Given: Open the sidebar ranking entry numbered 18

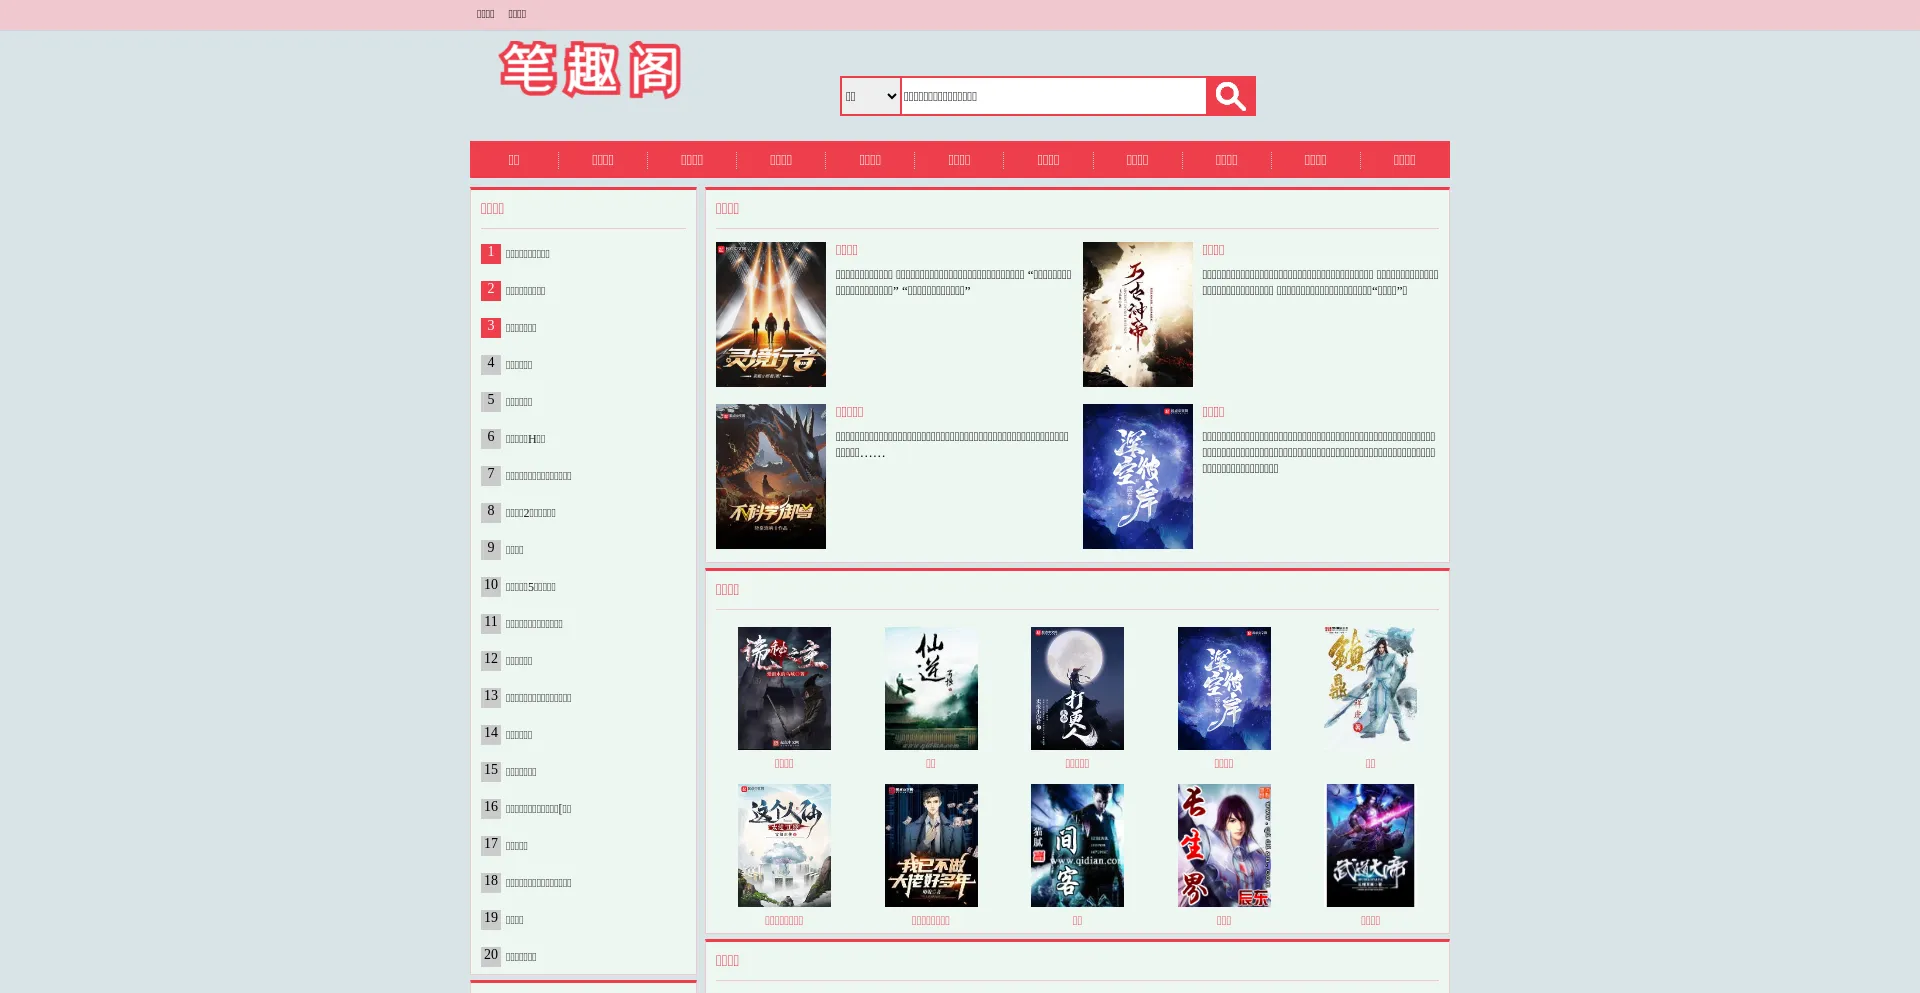Looking at the screenshot, I should [x=539, y=883].
